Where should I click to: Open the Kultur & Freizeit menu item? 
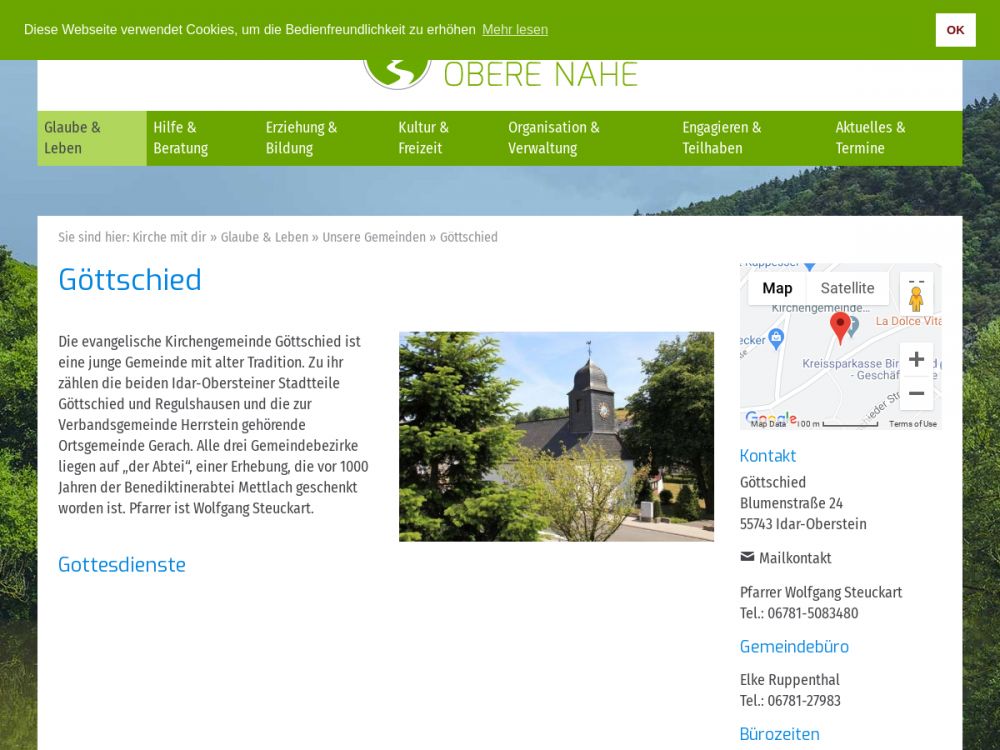point(424,138)
